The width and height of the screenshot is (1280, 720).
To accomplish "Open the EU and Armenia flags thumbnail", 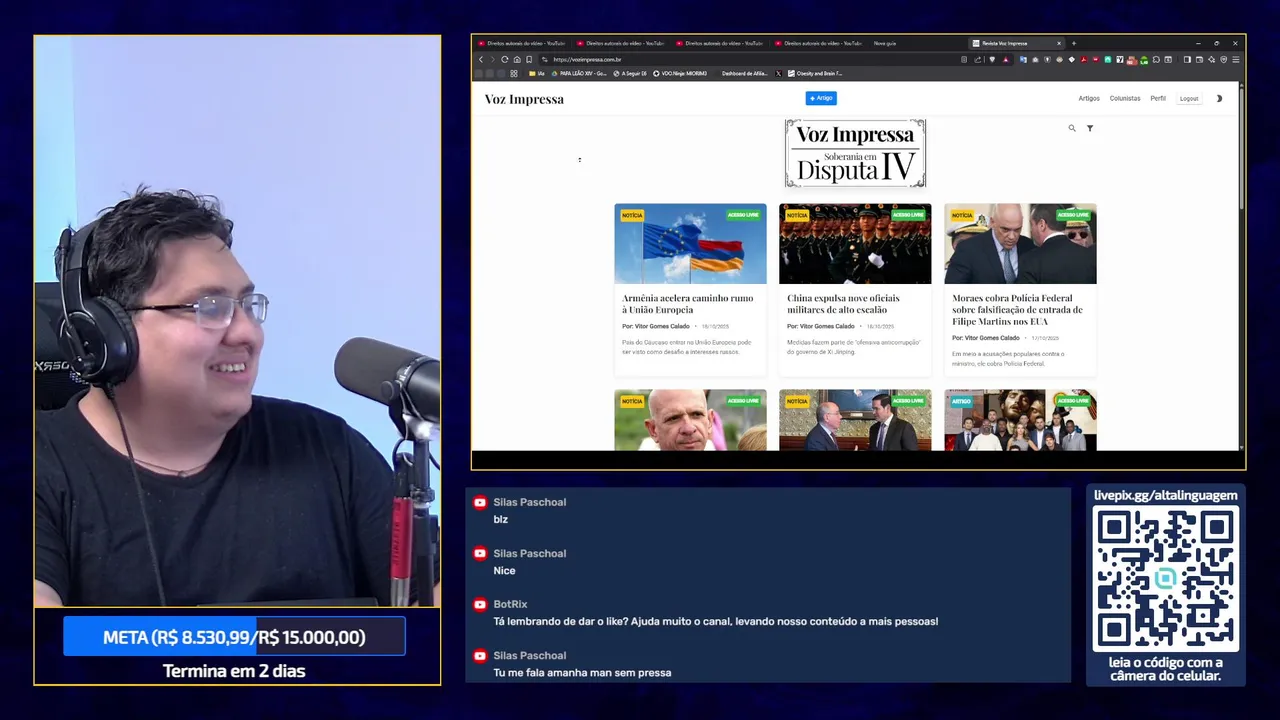I will (690, 244).
